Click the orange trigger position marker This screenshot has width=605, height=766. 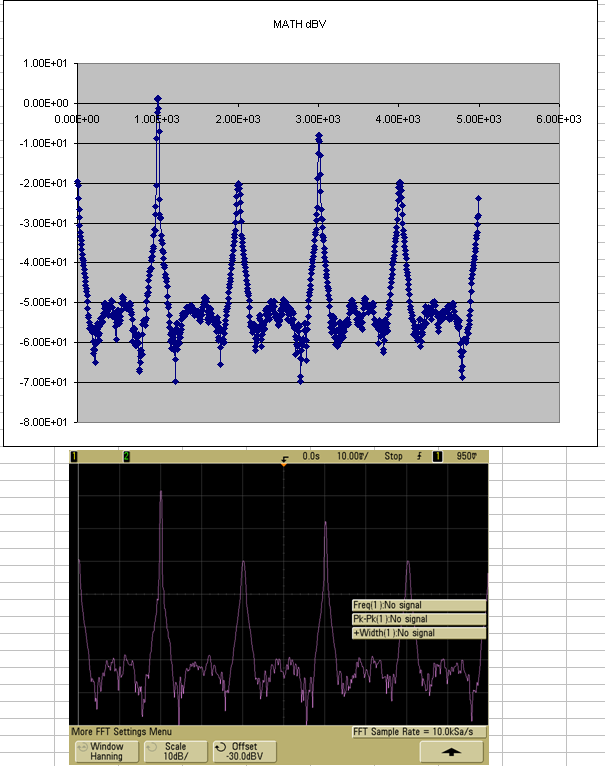click(285, 461)
